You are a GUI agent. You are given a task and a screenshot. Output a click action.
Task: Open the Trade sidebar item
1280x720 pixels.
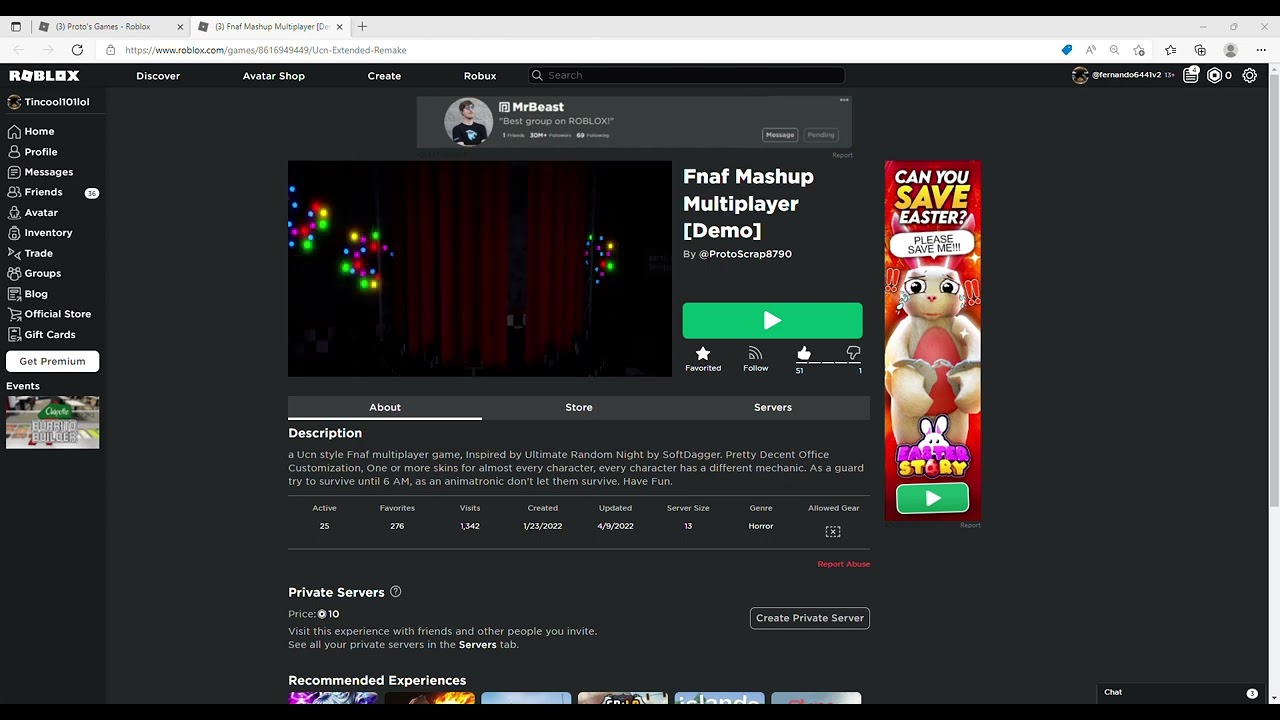coord(38,254)
